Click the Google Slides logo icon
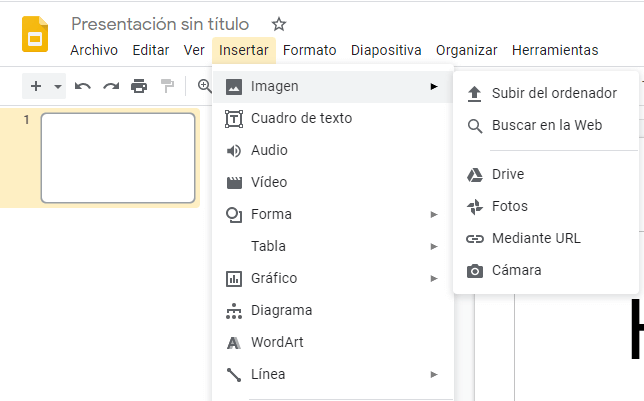This screenshot has height=401, width=644. (35, 35)
